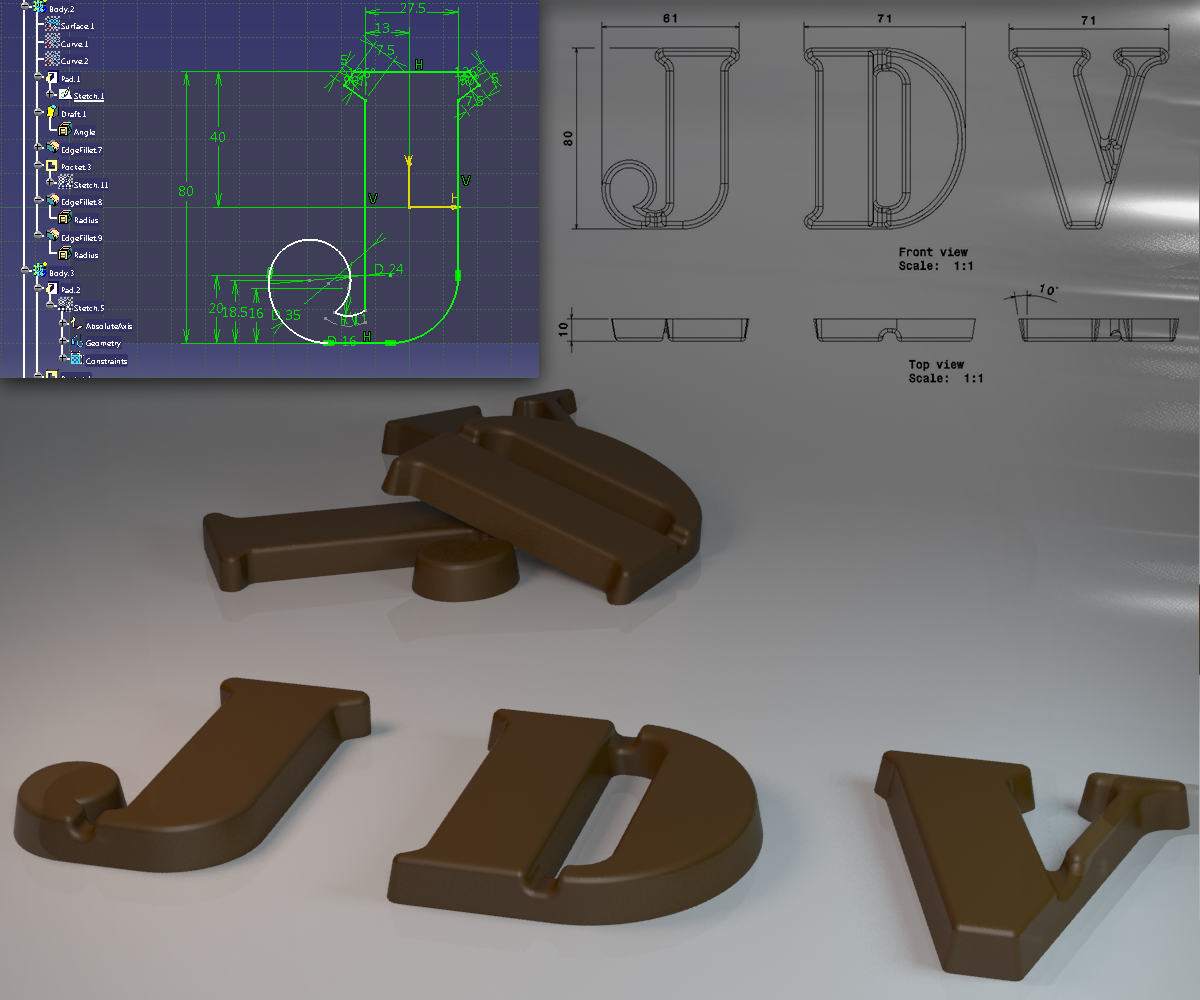
Task: Click the D 24 diameter dimension
Action: (388, 269)
